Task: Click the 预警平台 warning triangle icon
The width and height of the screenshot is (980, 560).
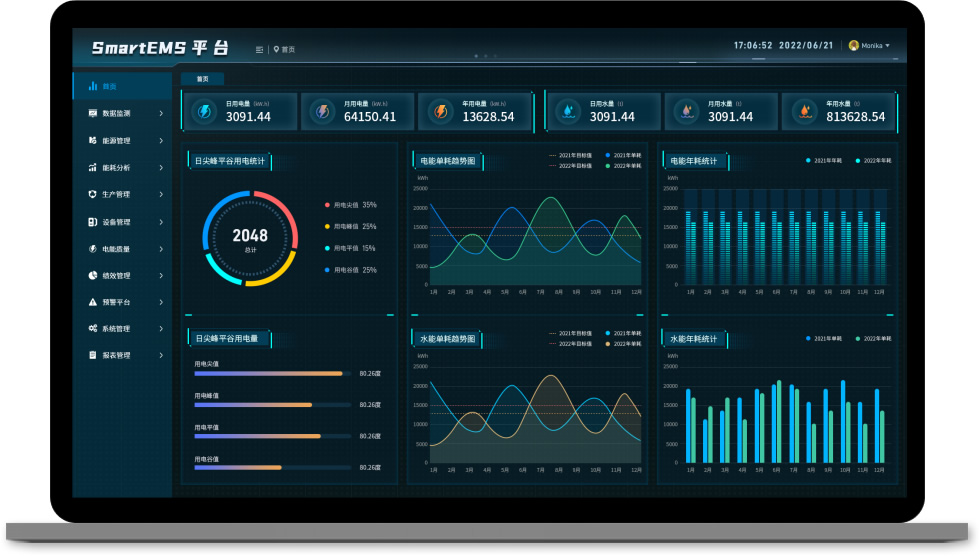Action: point(93,302)
